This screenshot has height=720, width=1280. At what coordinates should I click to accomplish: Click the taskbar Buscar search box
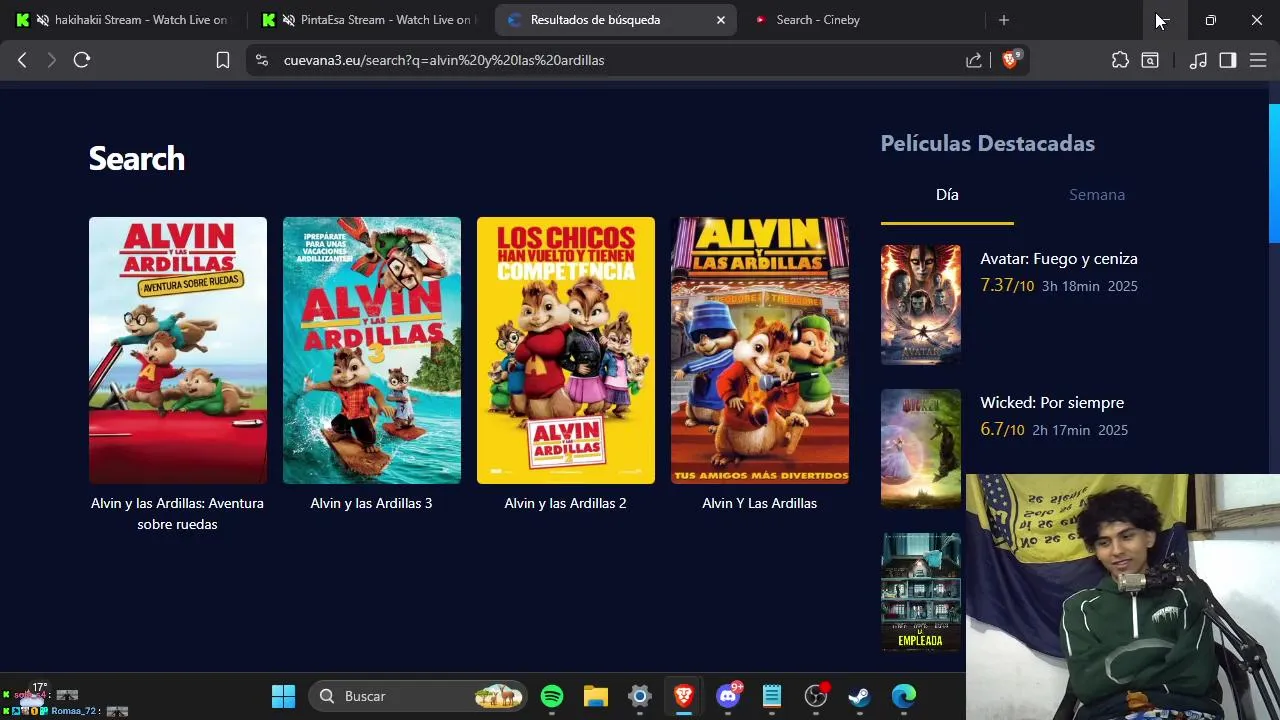[417, 696]
